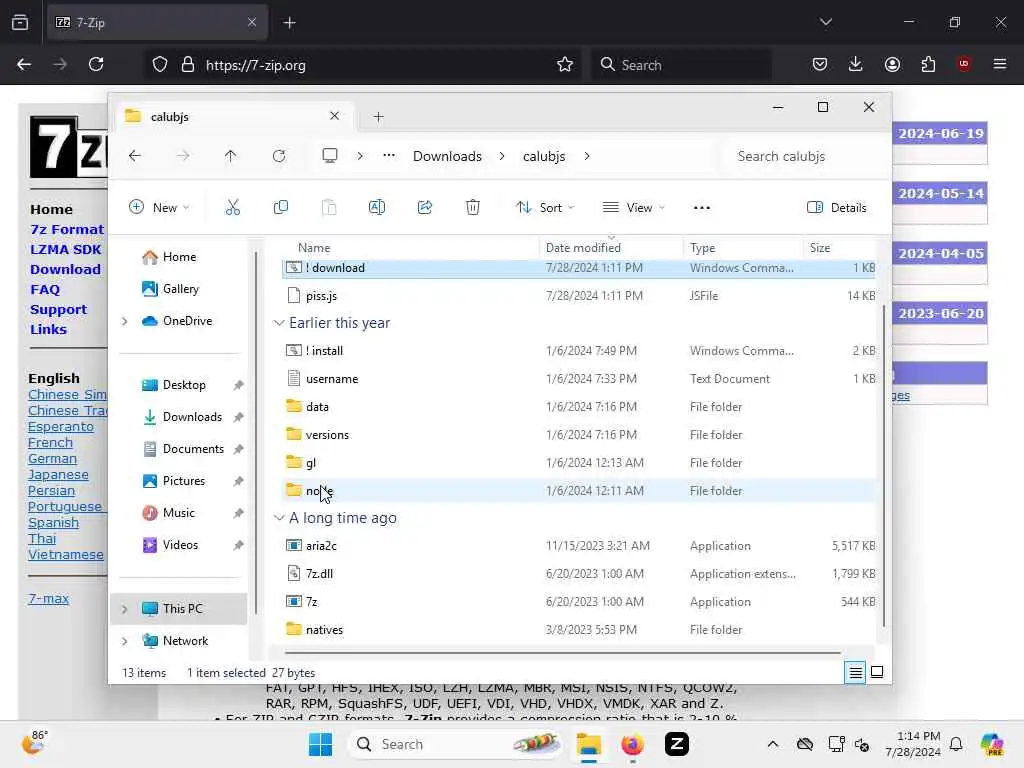
Task: Click the vertical scrollbar of the file list
Action: [884, 464]
